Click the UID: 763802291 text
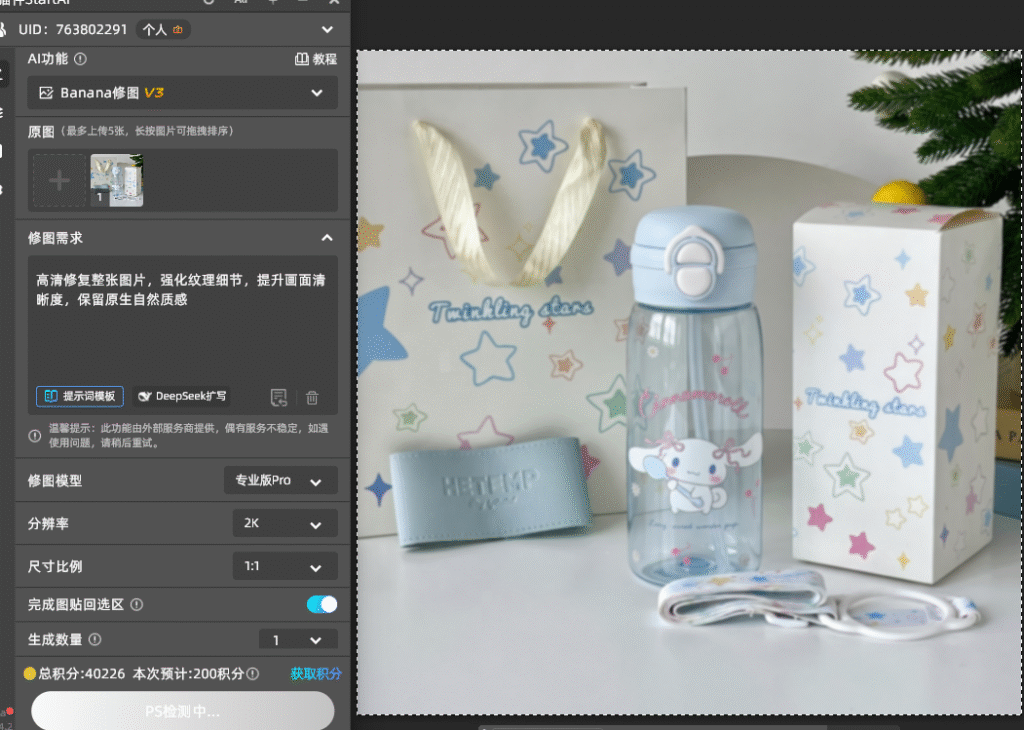Image resolution: width=1024 pixels, height=730 pixels. pyautogui.click(x=72, y=29)
